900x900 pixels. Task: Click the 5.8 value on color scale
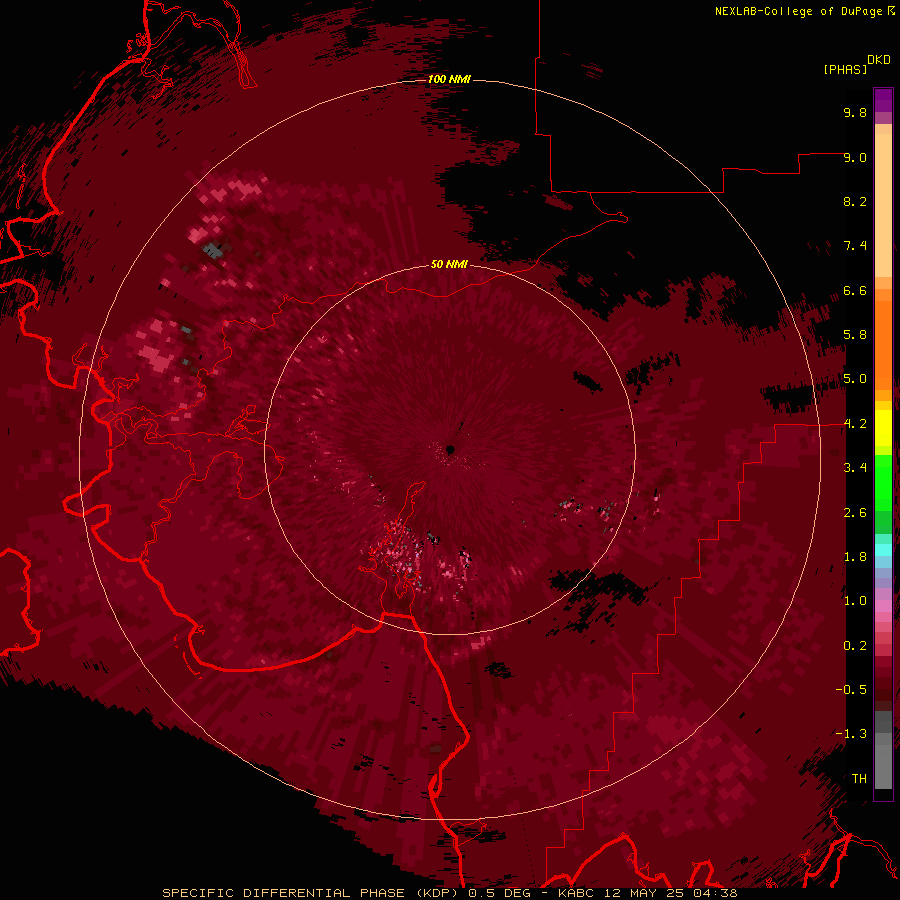tap(855, 335)
